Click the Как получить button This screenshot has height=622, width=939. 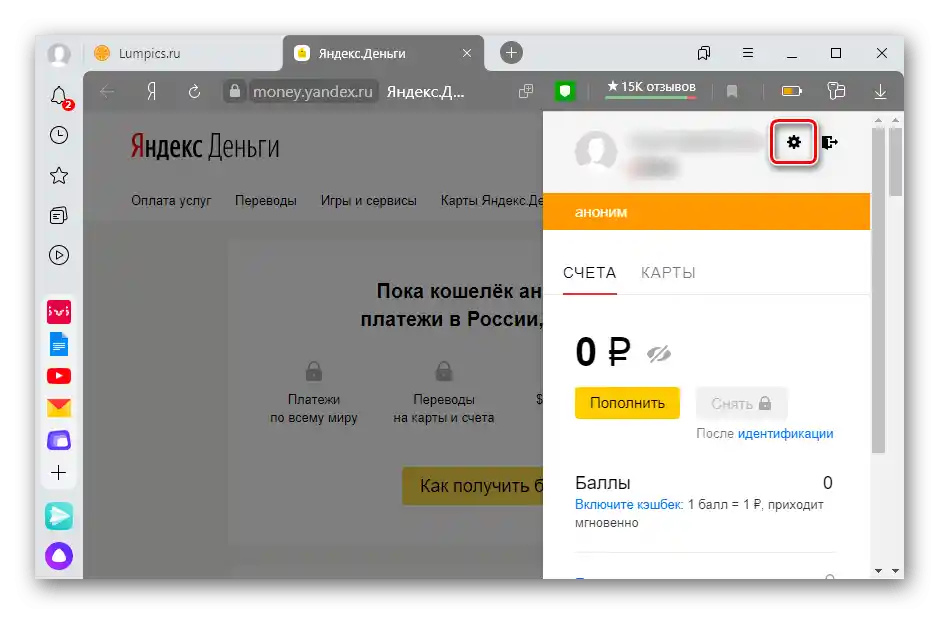coord(472,486)
